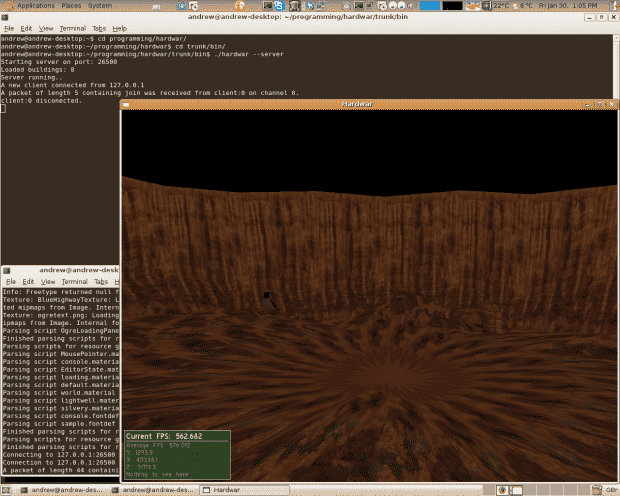Open File menu of upper terminal window
This screenshot has width=620, height=496.
[x=9, y=29]
